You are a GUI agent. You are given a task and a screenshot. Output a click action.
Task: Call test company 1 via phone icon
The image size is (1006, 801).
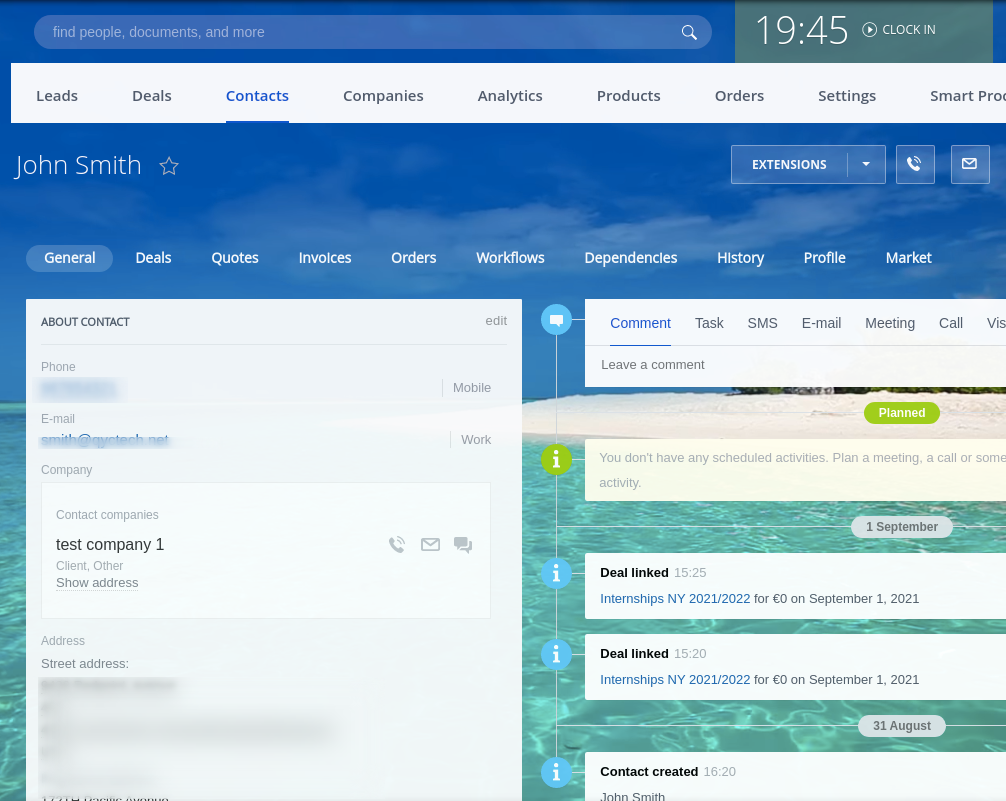(x=397, y=544)
